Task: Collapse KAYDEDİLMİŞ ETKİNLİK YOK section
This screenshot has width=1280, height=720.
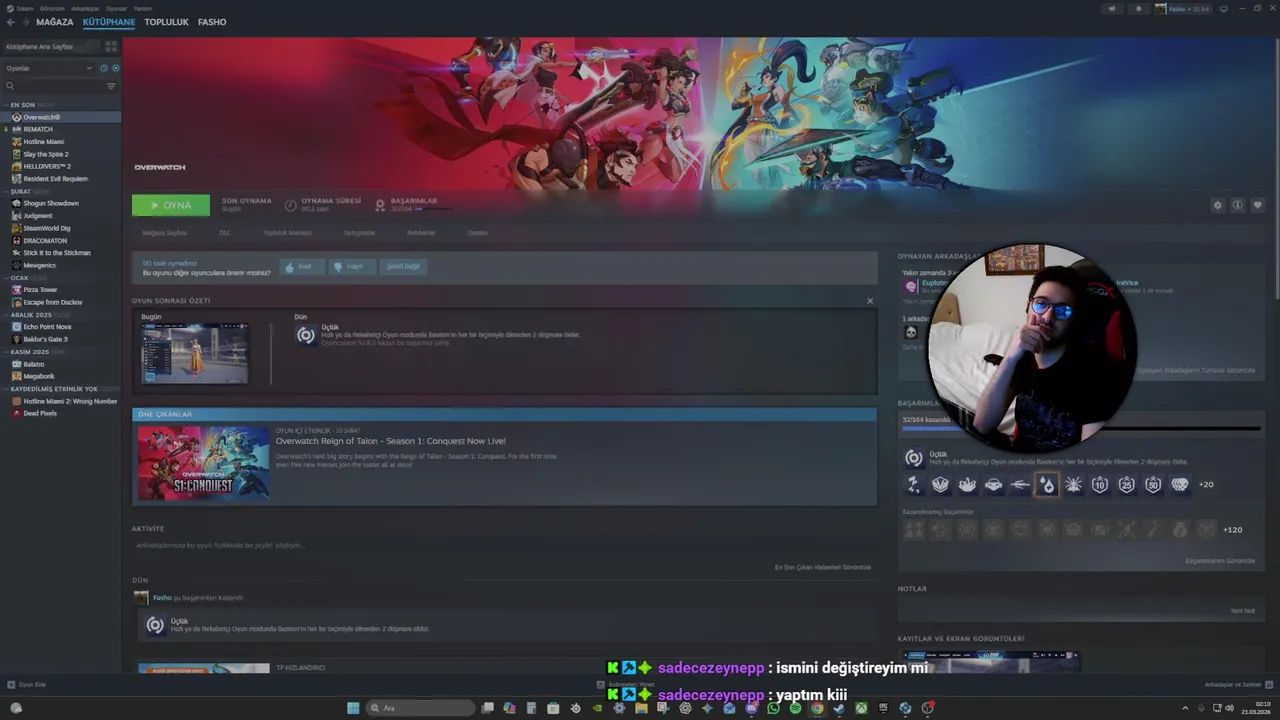Action: click(x=55, y=389)
